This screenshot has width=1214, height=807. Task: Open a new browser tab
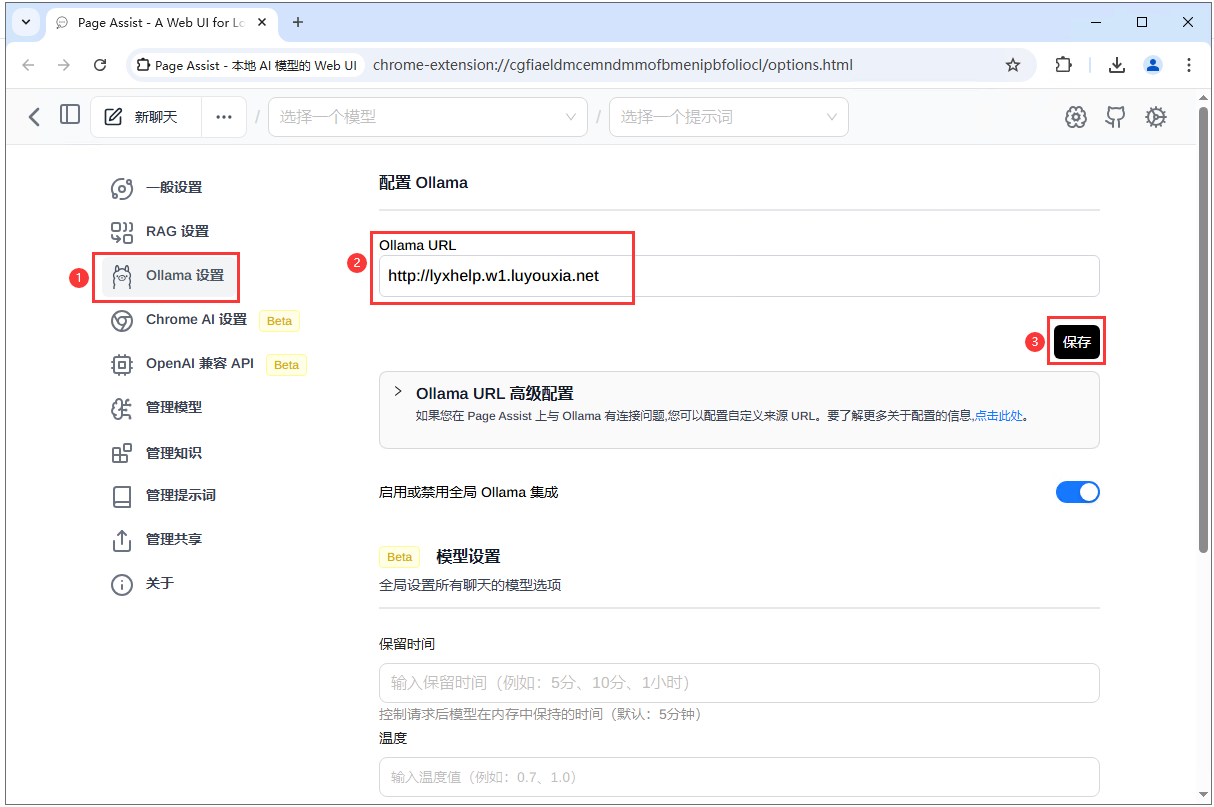point(298,22)
